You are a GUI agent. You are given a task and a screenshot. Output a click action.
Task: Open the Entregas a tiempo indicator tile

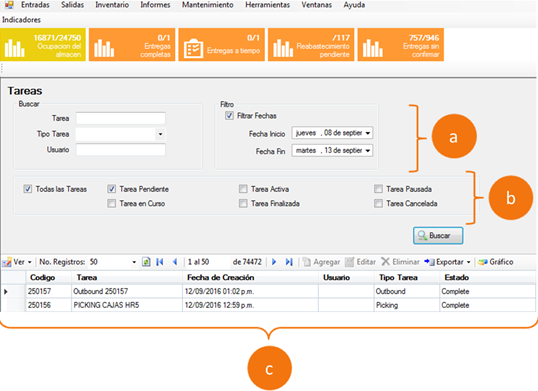click(222, 45)
